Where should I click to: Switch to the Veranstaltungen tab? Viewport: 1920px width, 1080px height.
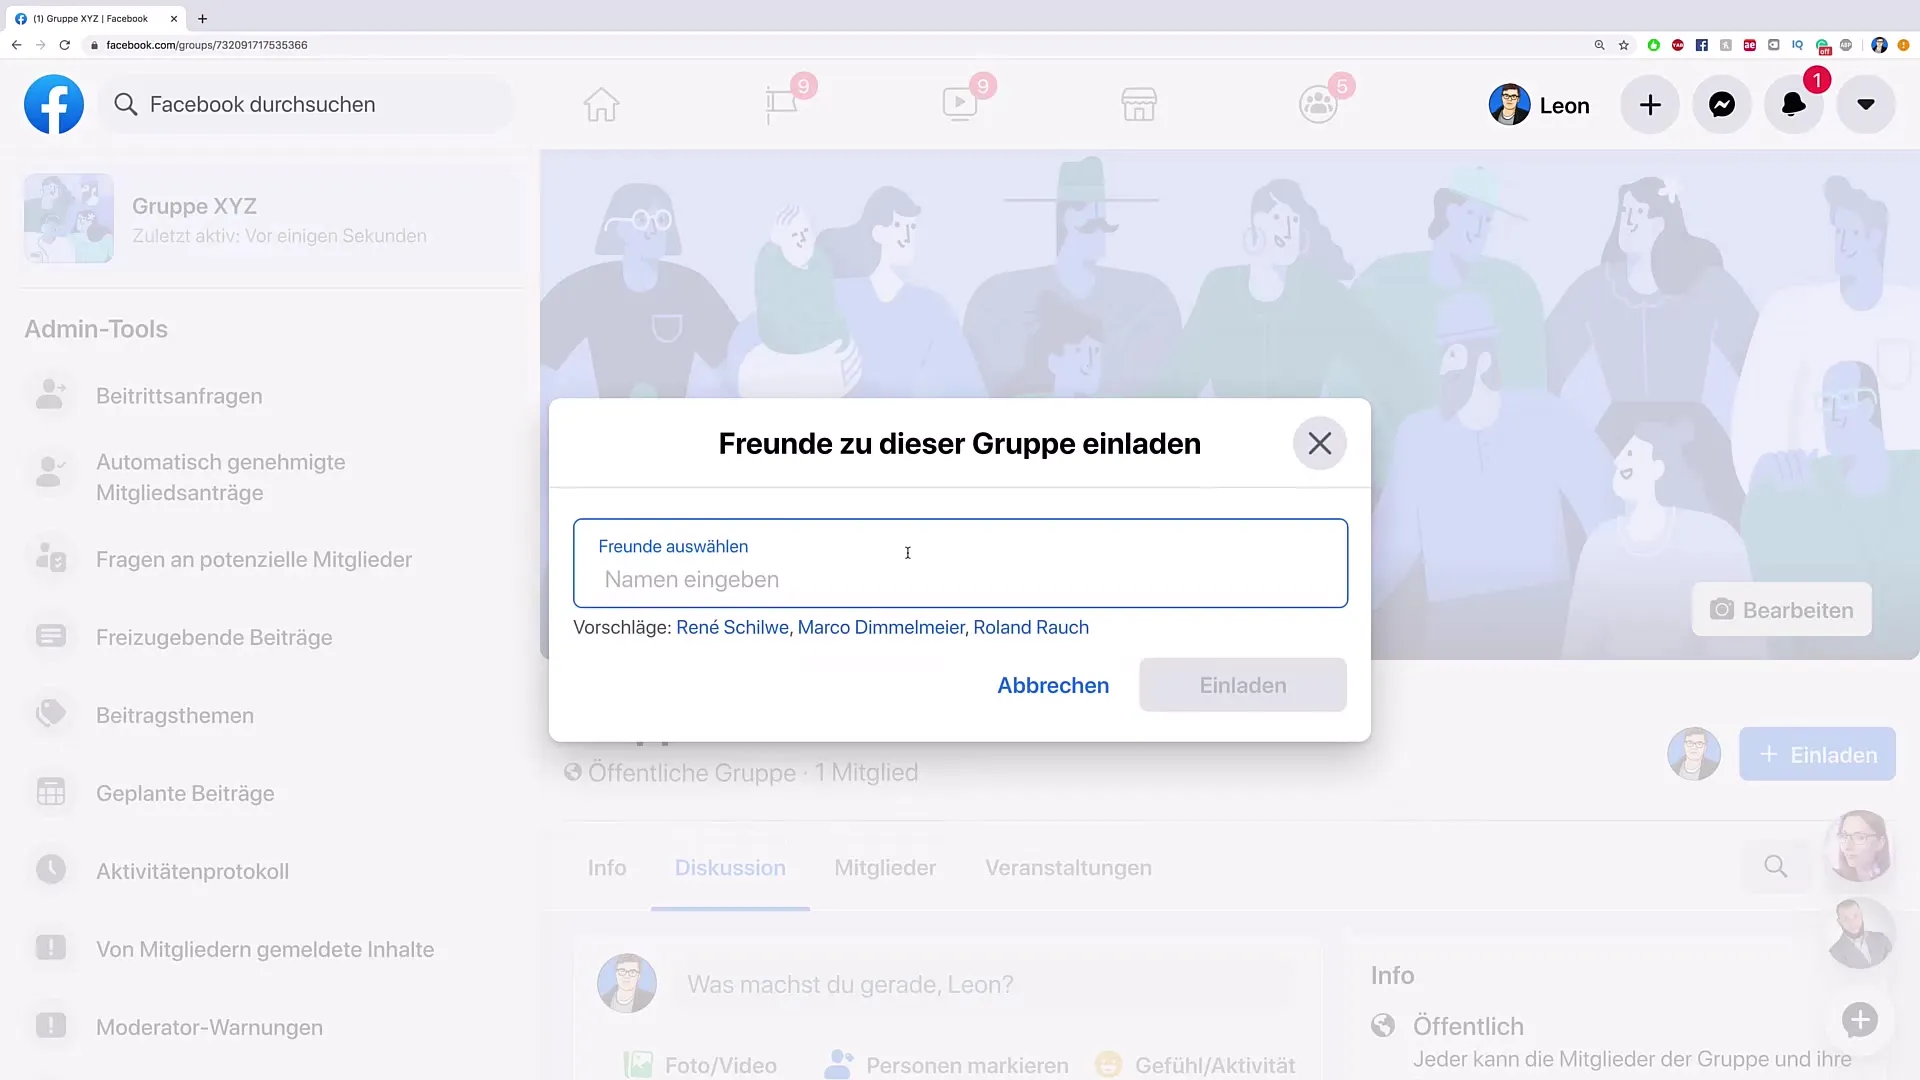tap(1068, 868)
